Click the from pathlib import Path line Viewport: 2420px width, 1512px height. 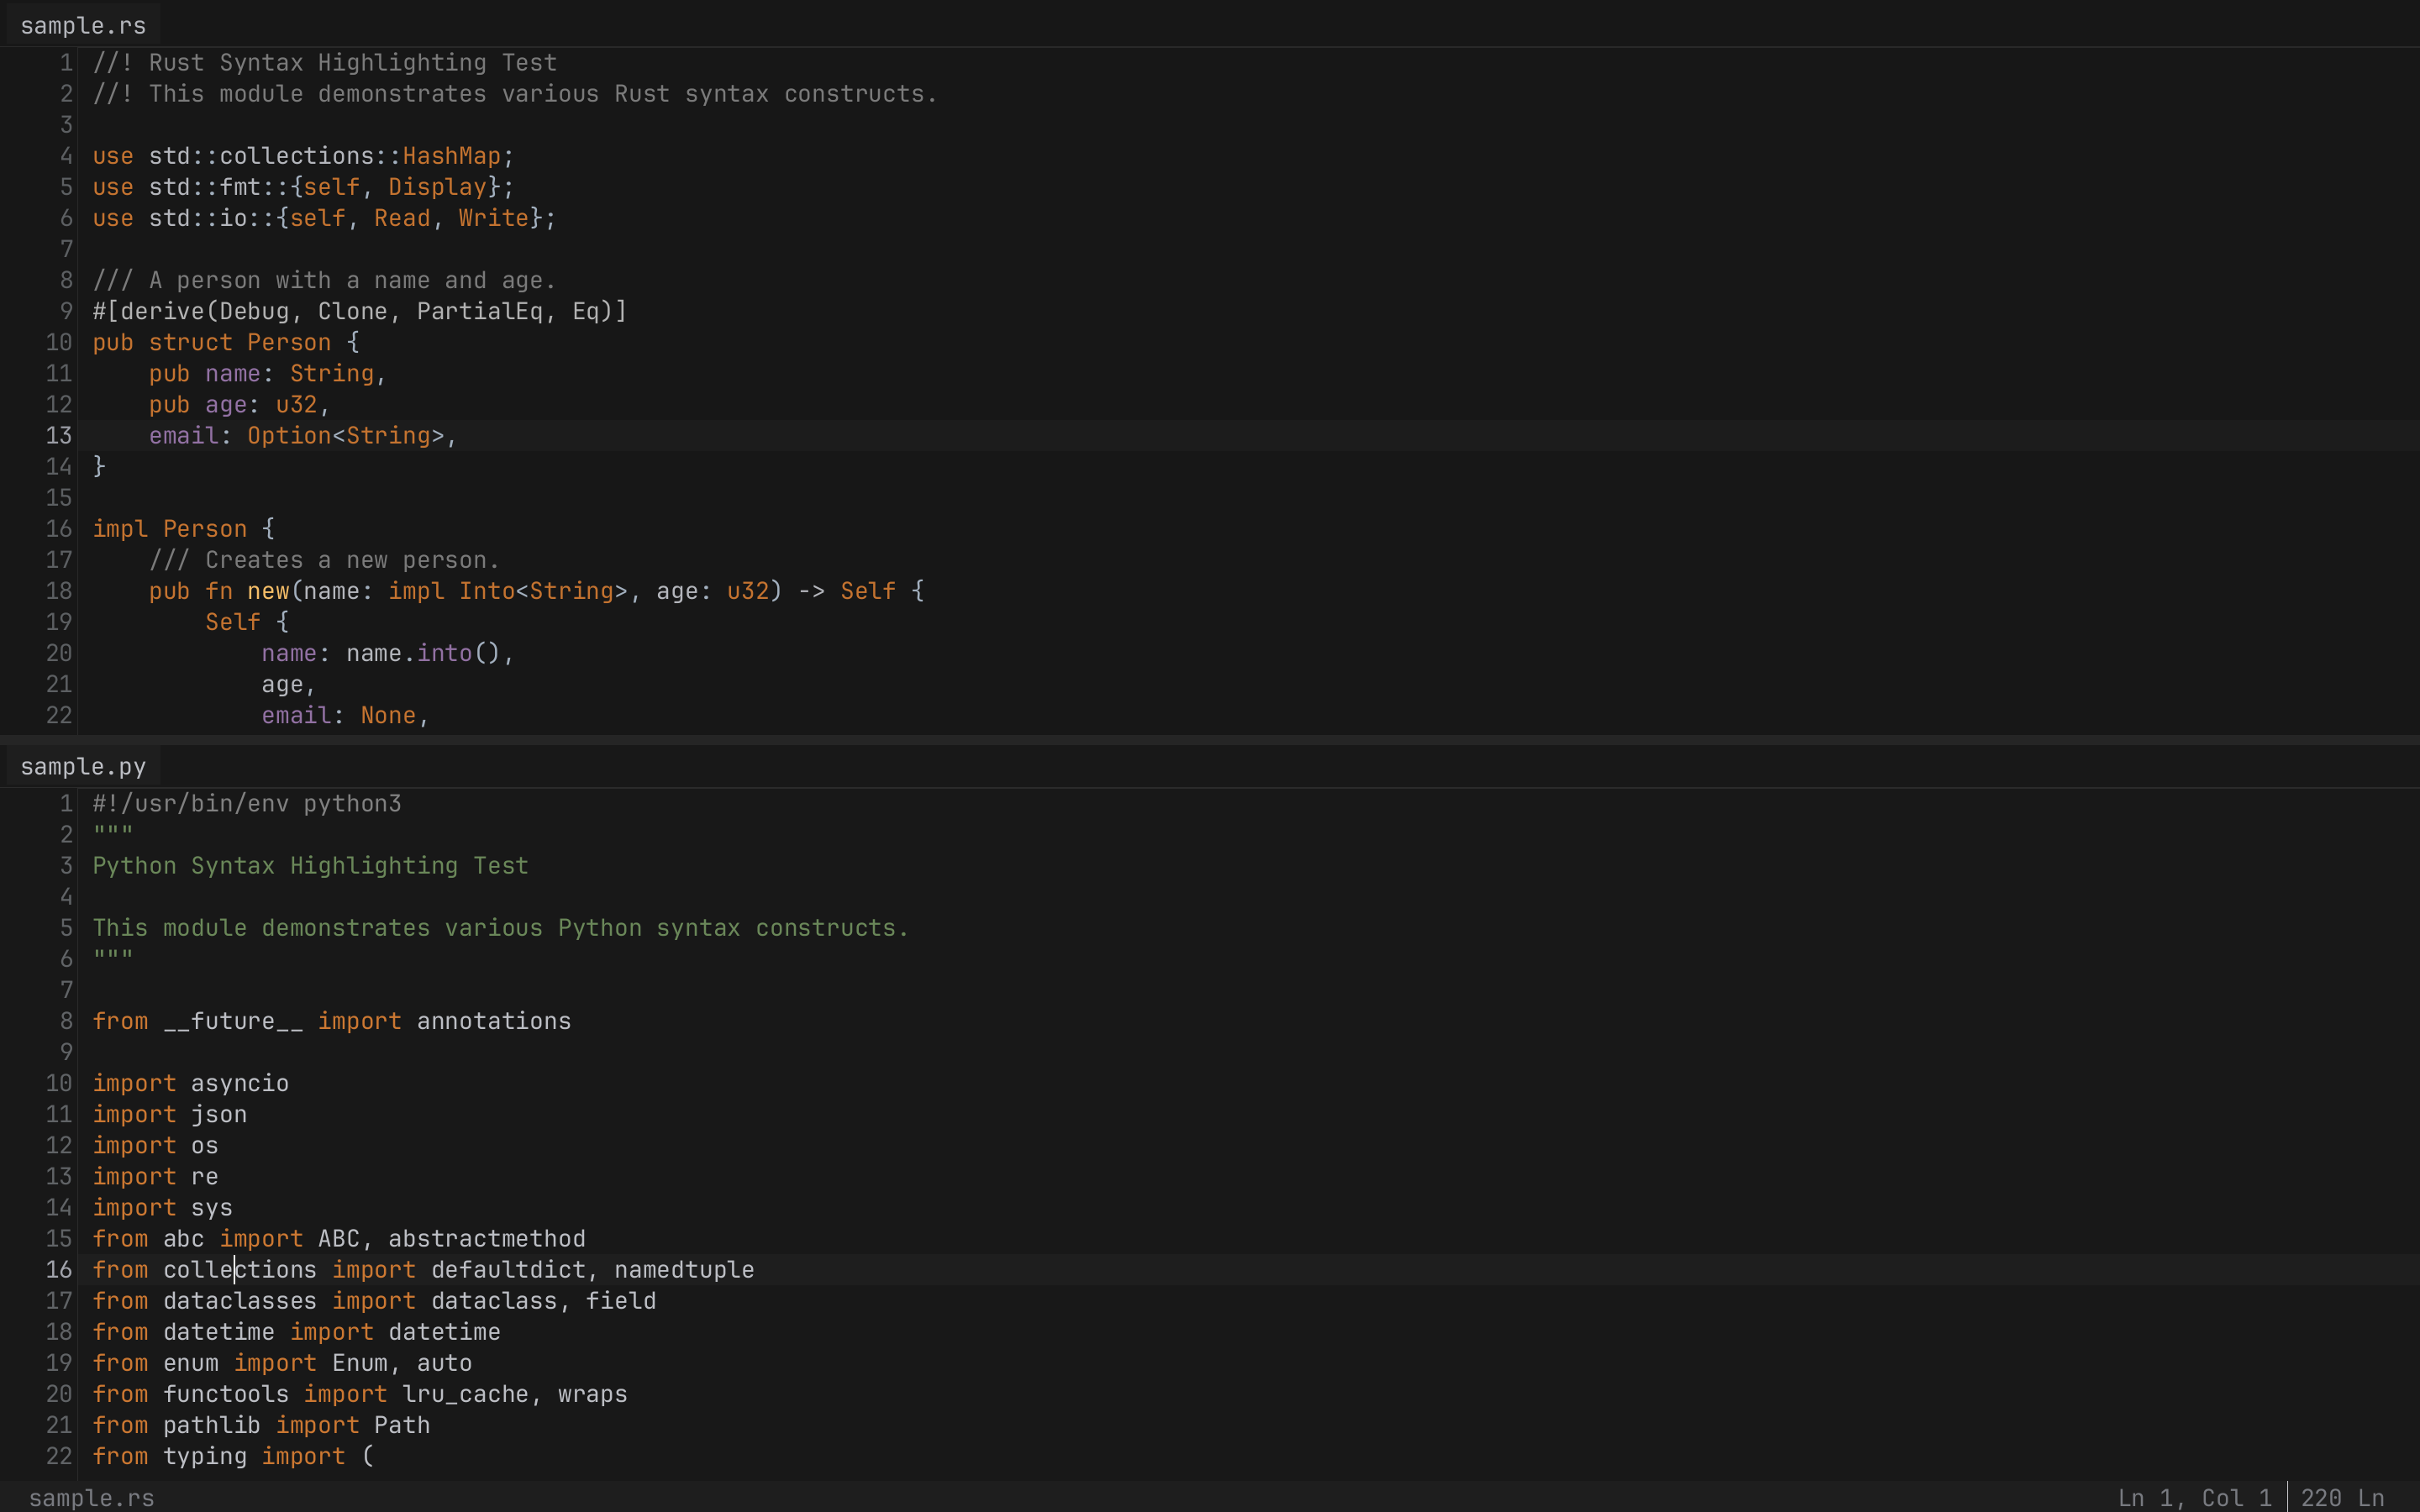click(x=262, y=1424)
